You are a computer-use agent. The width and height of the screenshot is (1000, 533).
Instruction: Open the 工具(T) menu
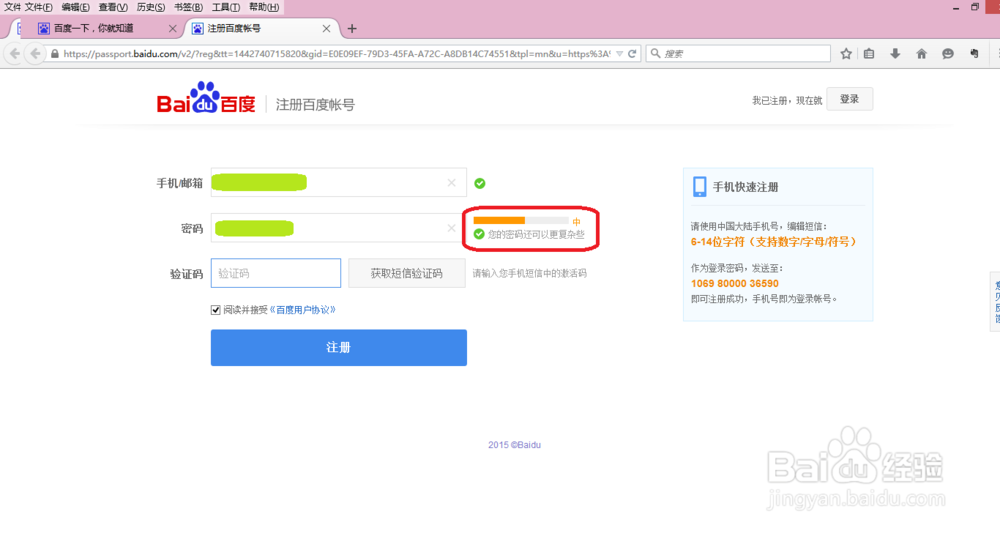tap(226, 7)
